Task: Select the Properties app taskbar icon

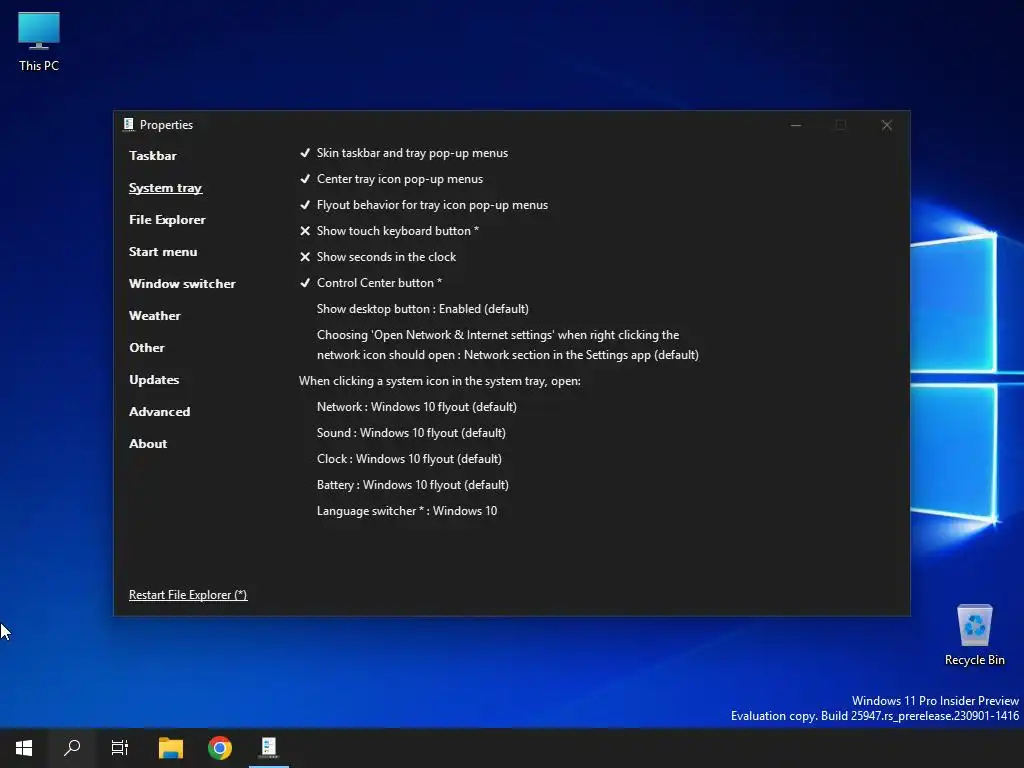Action: (269, 747)
